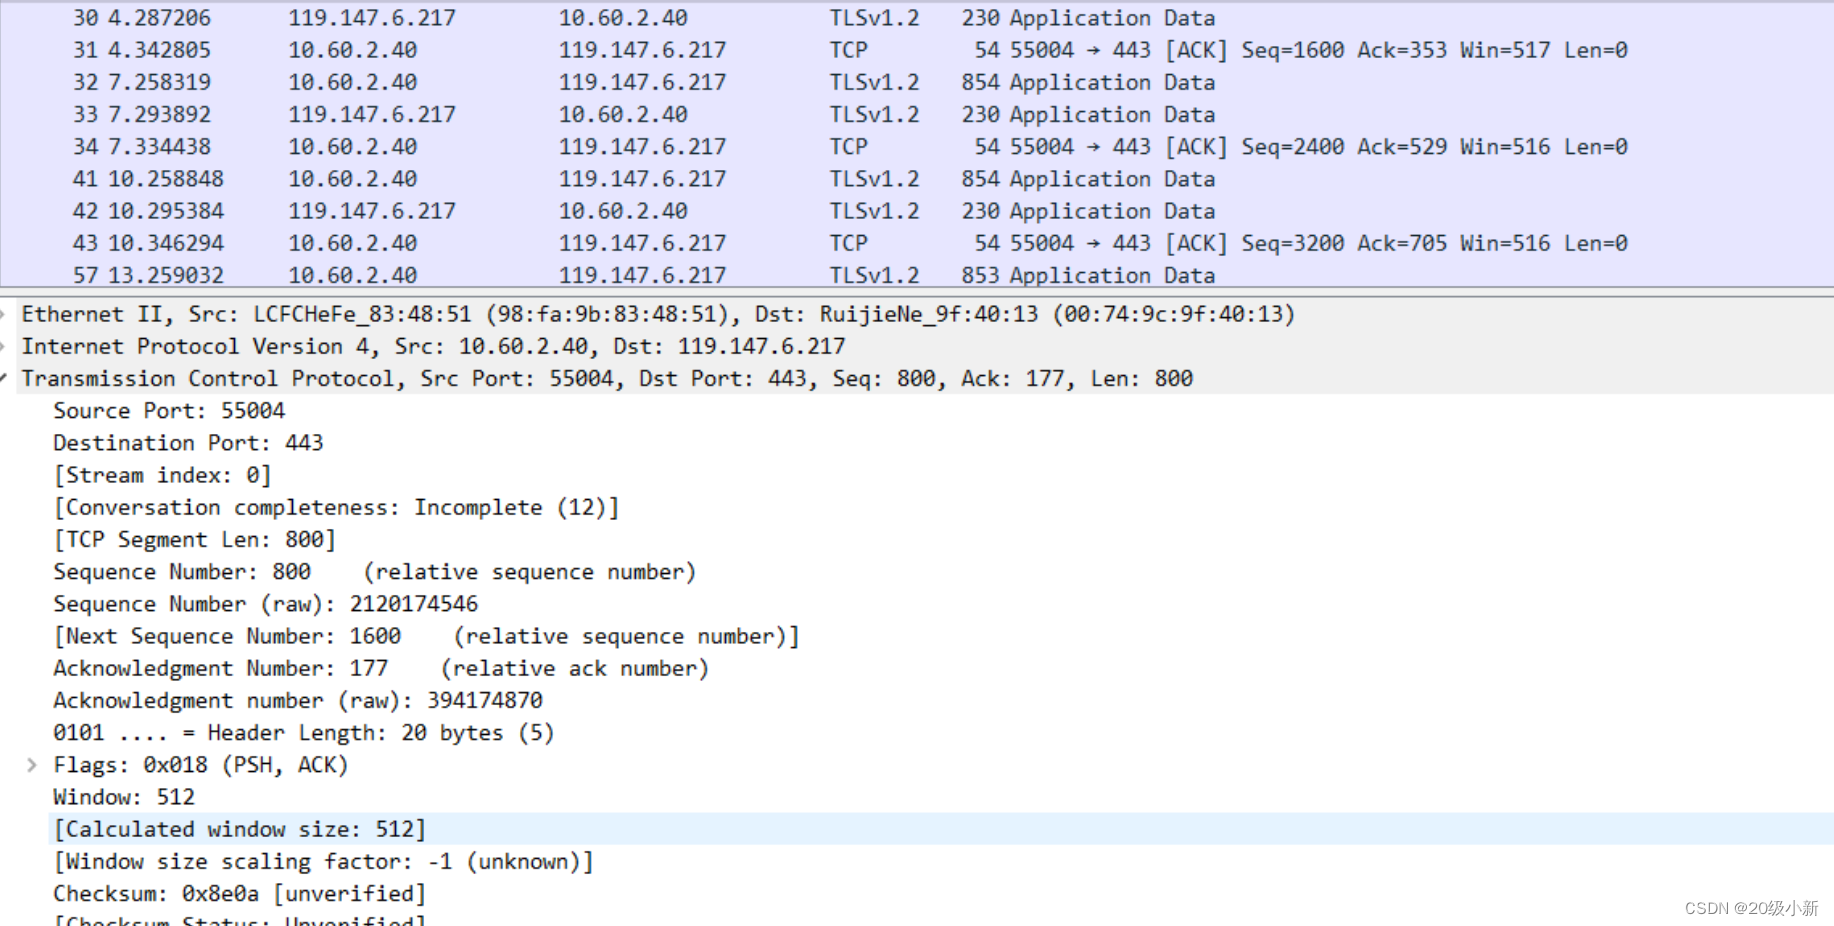Image resolution: width=1834 pixels, height=926 pixels.
Task: Click TLSv1.2 protocol cell of packet 30
Action: click(x=874, y=18)
